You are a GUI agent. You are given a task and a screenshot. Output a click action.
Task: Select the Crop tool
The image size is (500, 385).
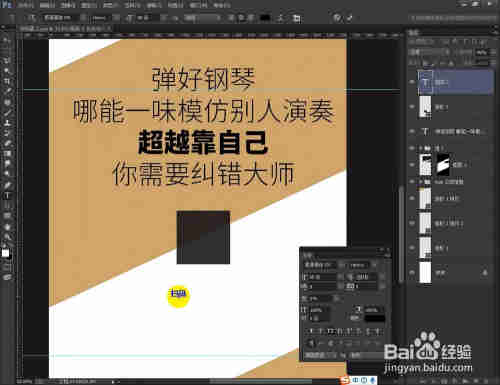(x=7, y=81)
